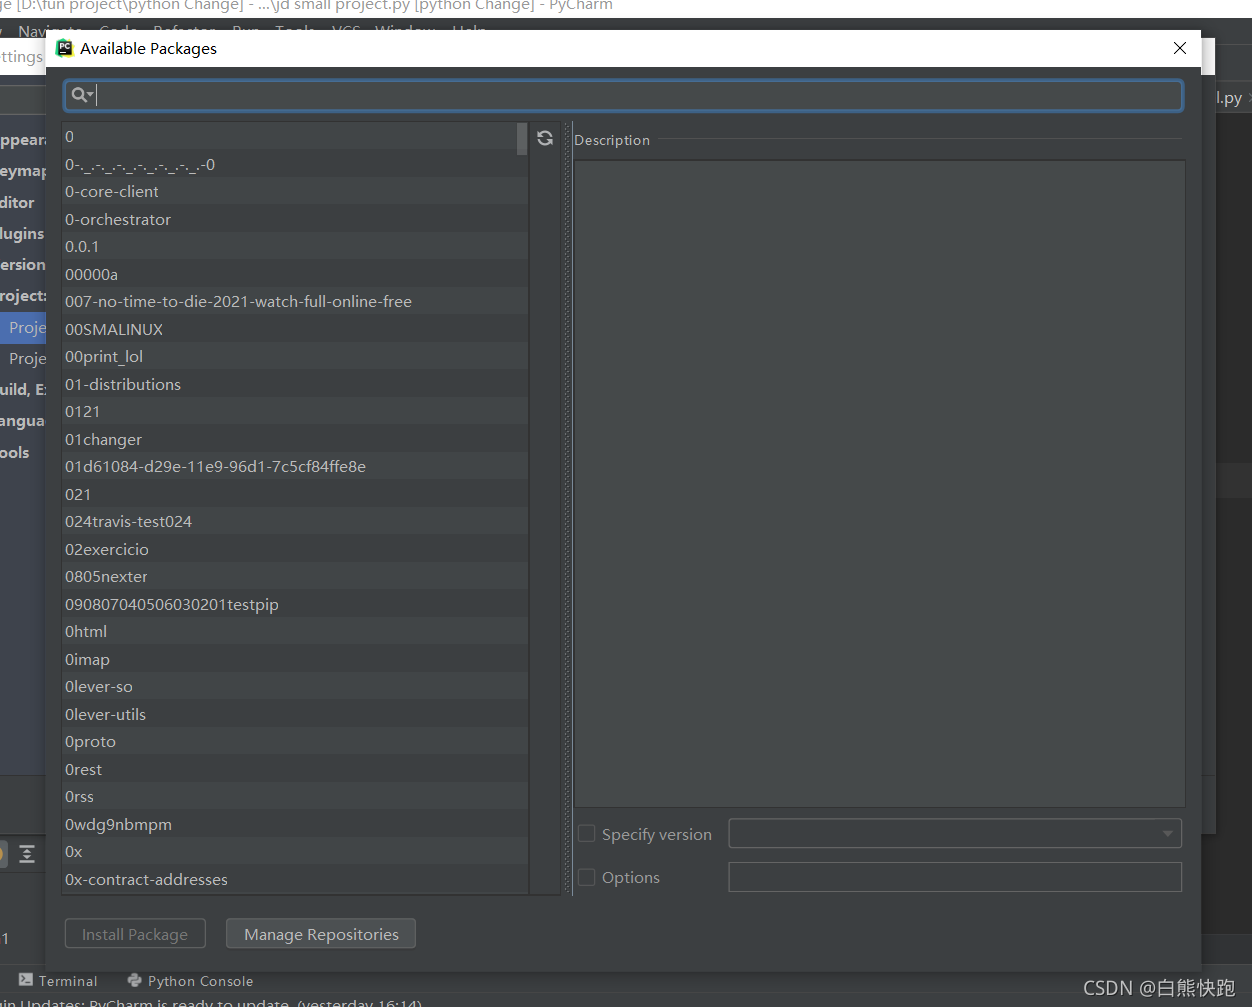Click the Install Package button
The image size is (1252, 1007).
(x=135, y=934)
